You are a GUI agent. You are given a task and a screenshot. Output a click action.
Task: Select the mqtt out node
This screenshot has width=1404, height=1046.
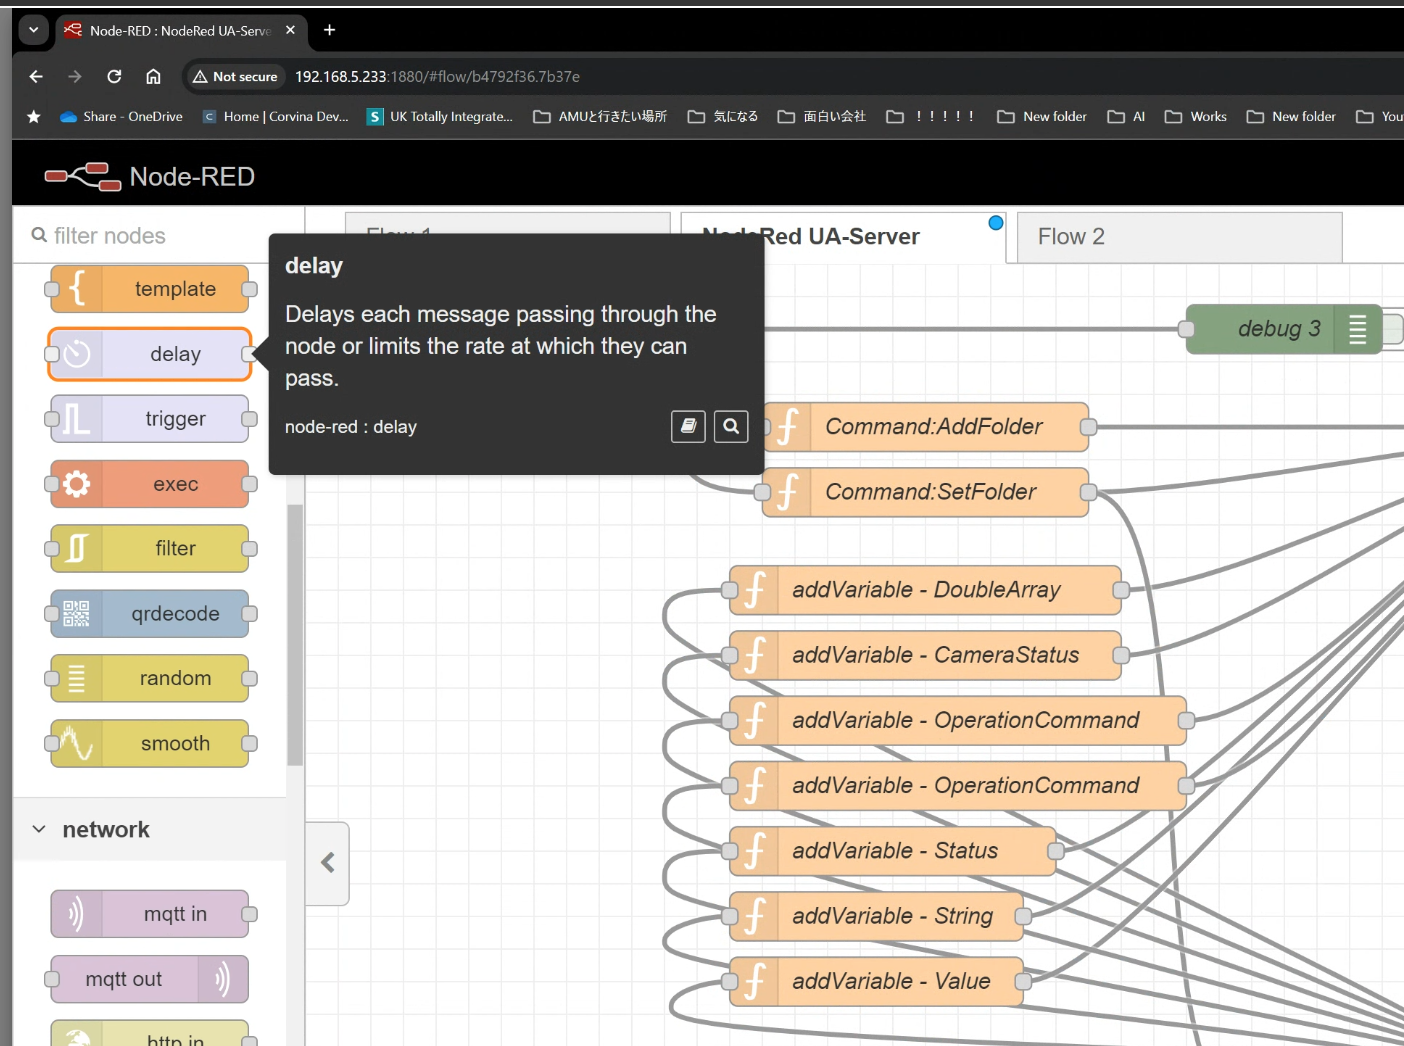point(150,979)
